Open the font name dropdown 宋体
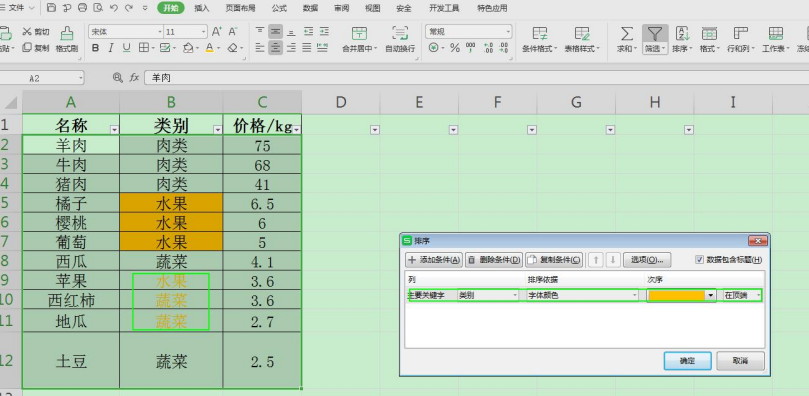Screen dimensions: 809x396 159,32
